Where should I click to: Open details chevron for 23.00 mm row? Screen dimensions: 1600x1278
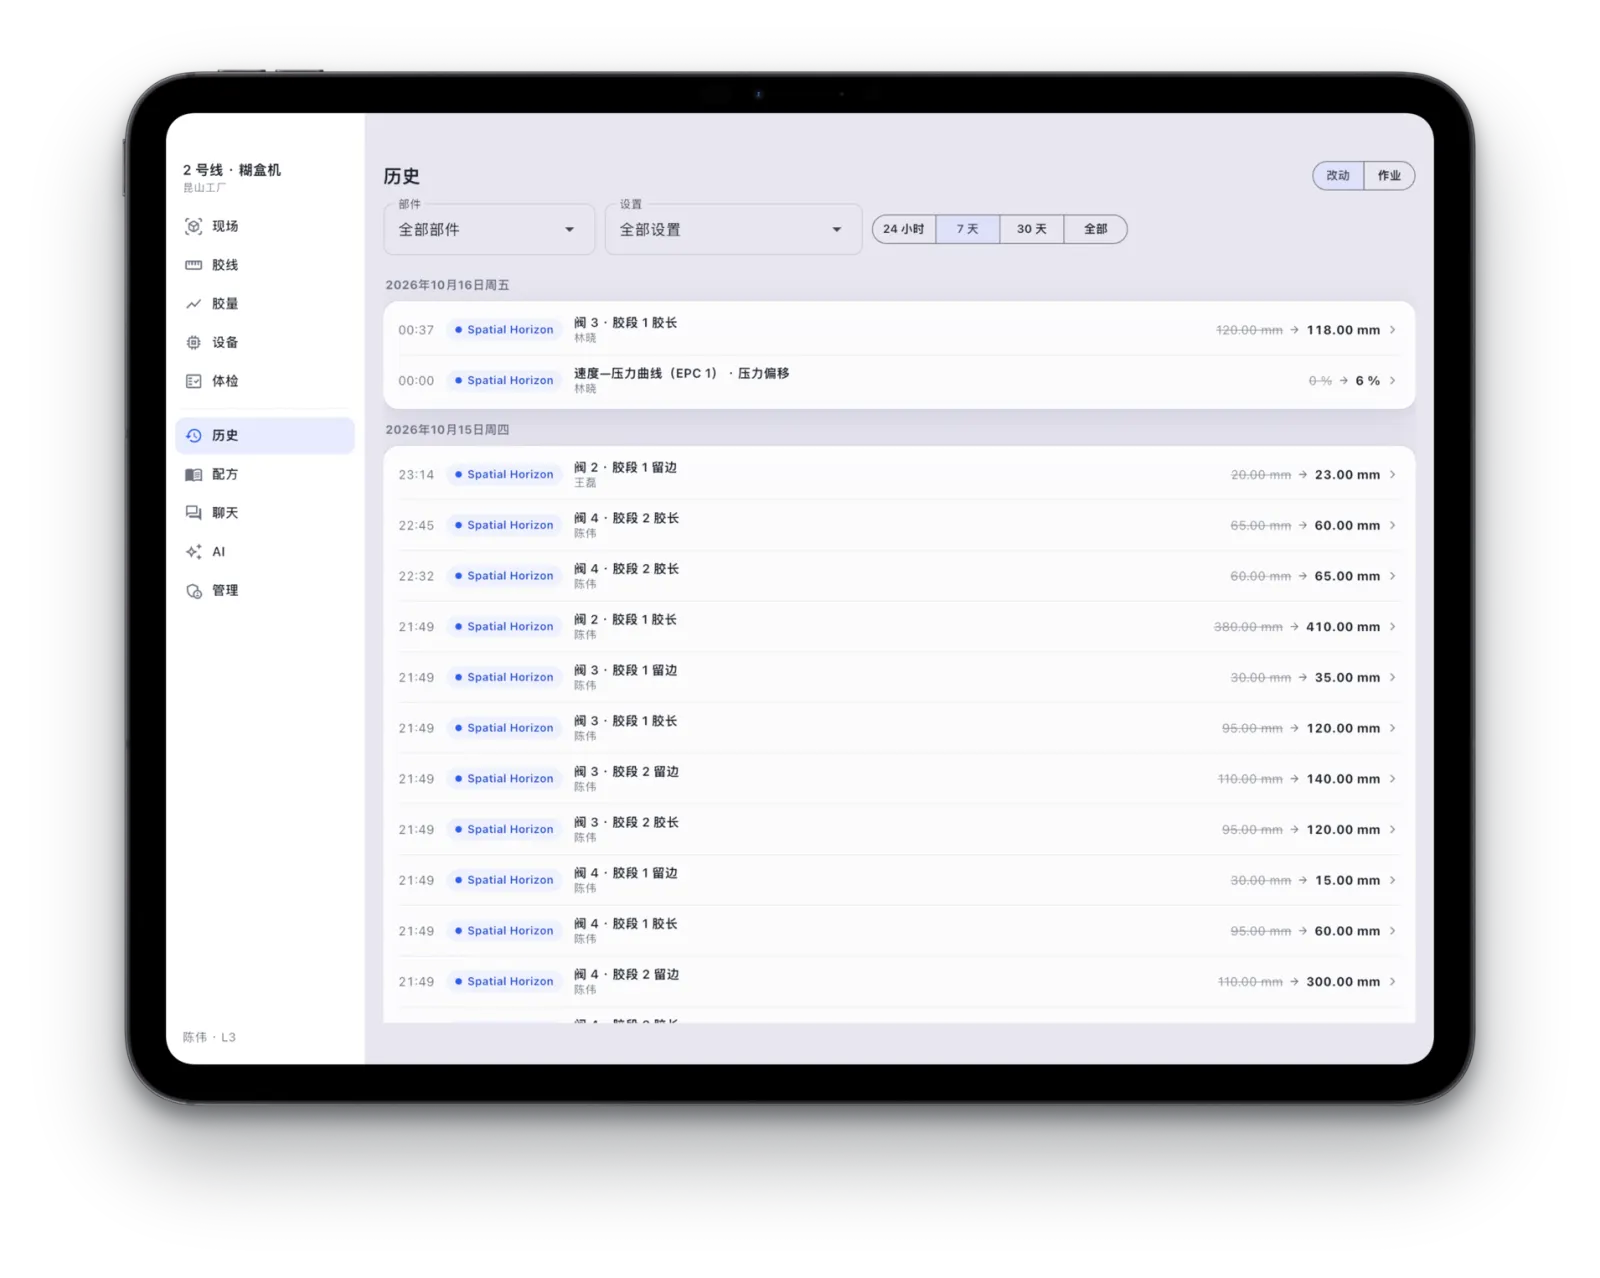[x=1392, y=475]
